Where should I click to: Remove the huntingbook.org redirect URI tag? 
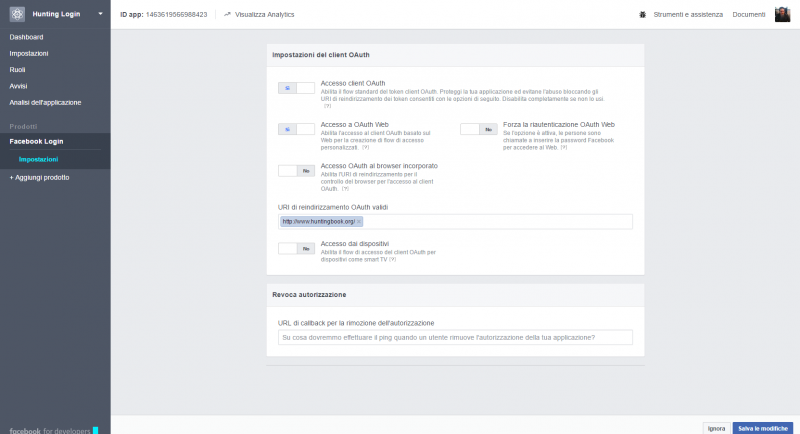coord(359,221)
